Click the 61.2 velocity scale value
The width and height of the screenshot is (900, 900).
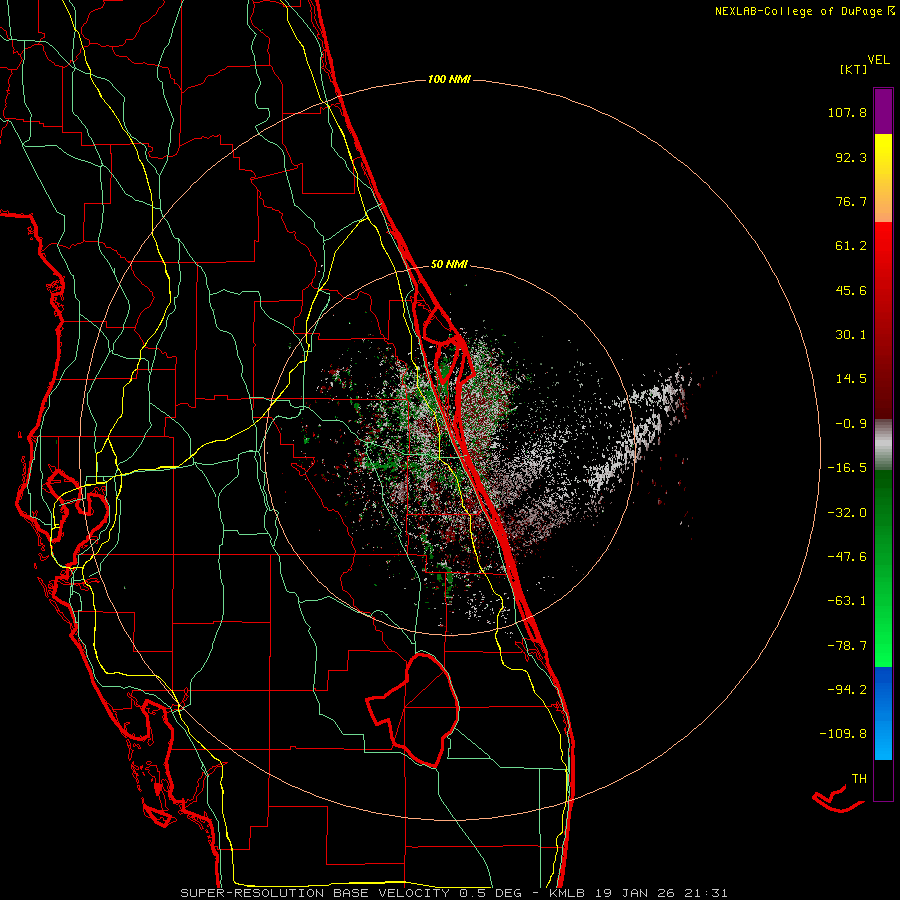click(851, 246)
